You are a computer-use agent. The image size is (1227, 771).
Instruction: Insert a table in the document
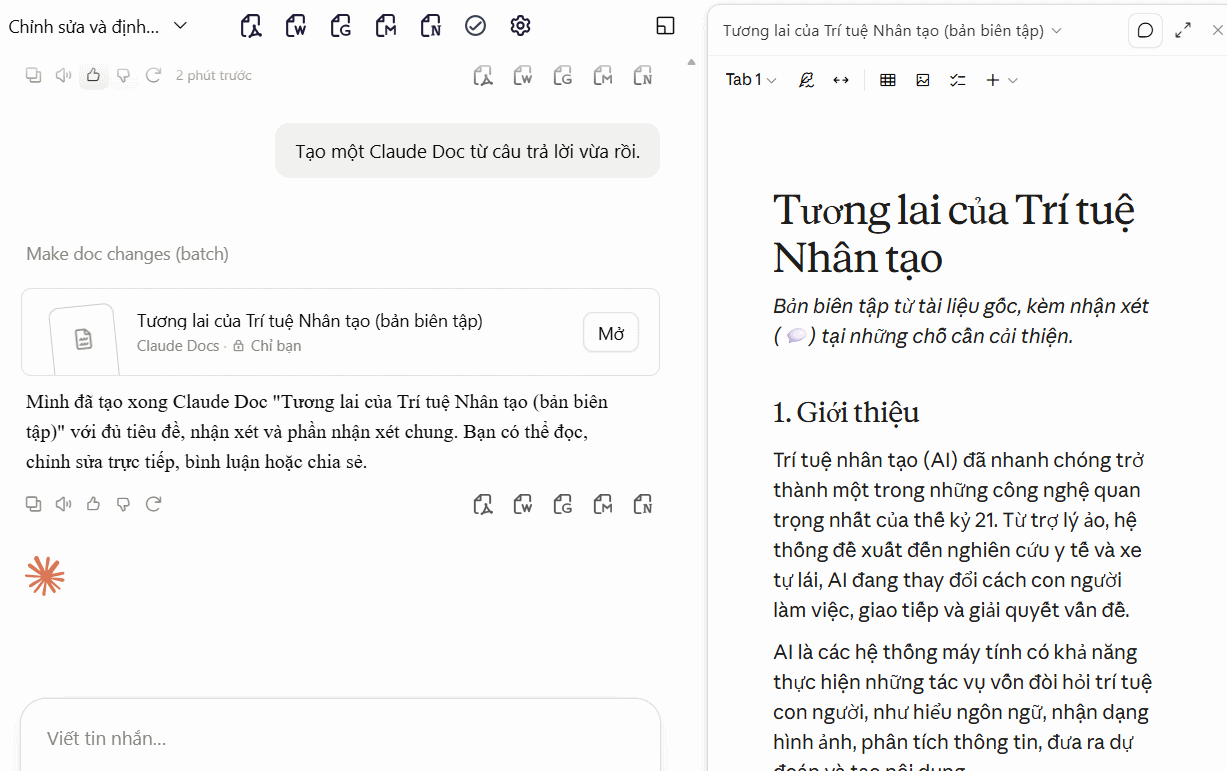pos(888,80)
